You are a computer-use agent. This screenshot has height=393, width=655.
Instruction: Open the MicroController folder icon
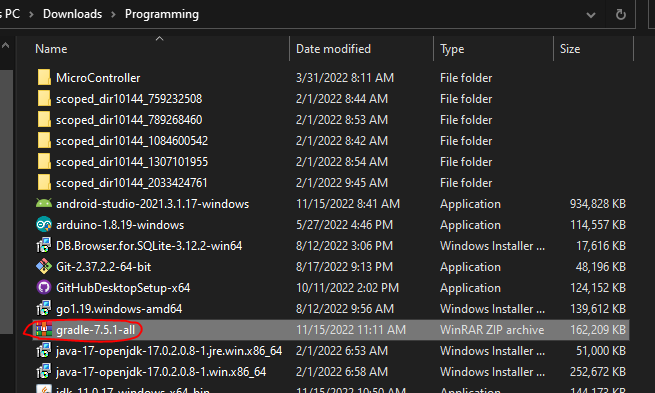44,78
